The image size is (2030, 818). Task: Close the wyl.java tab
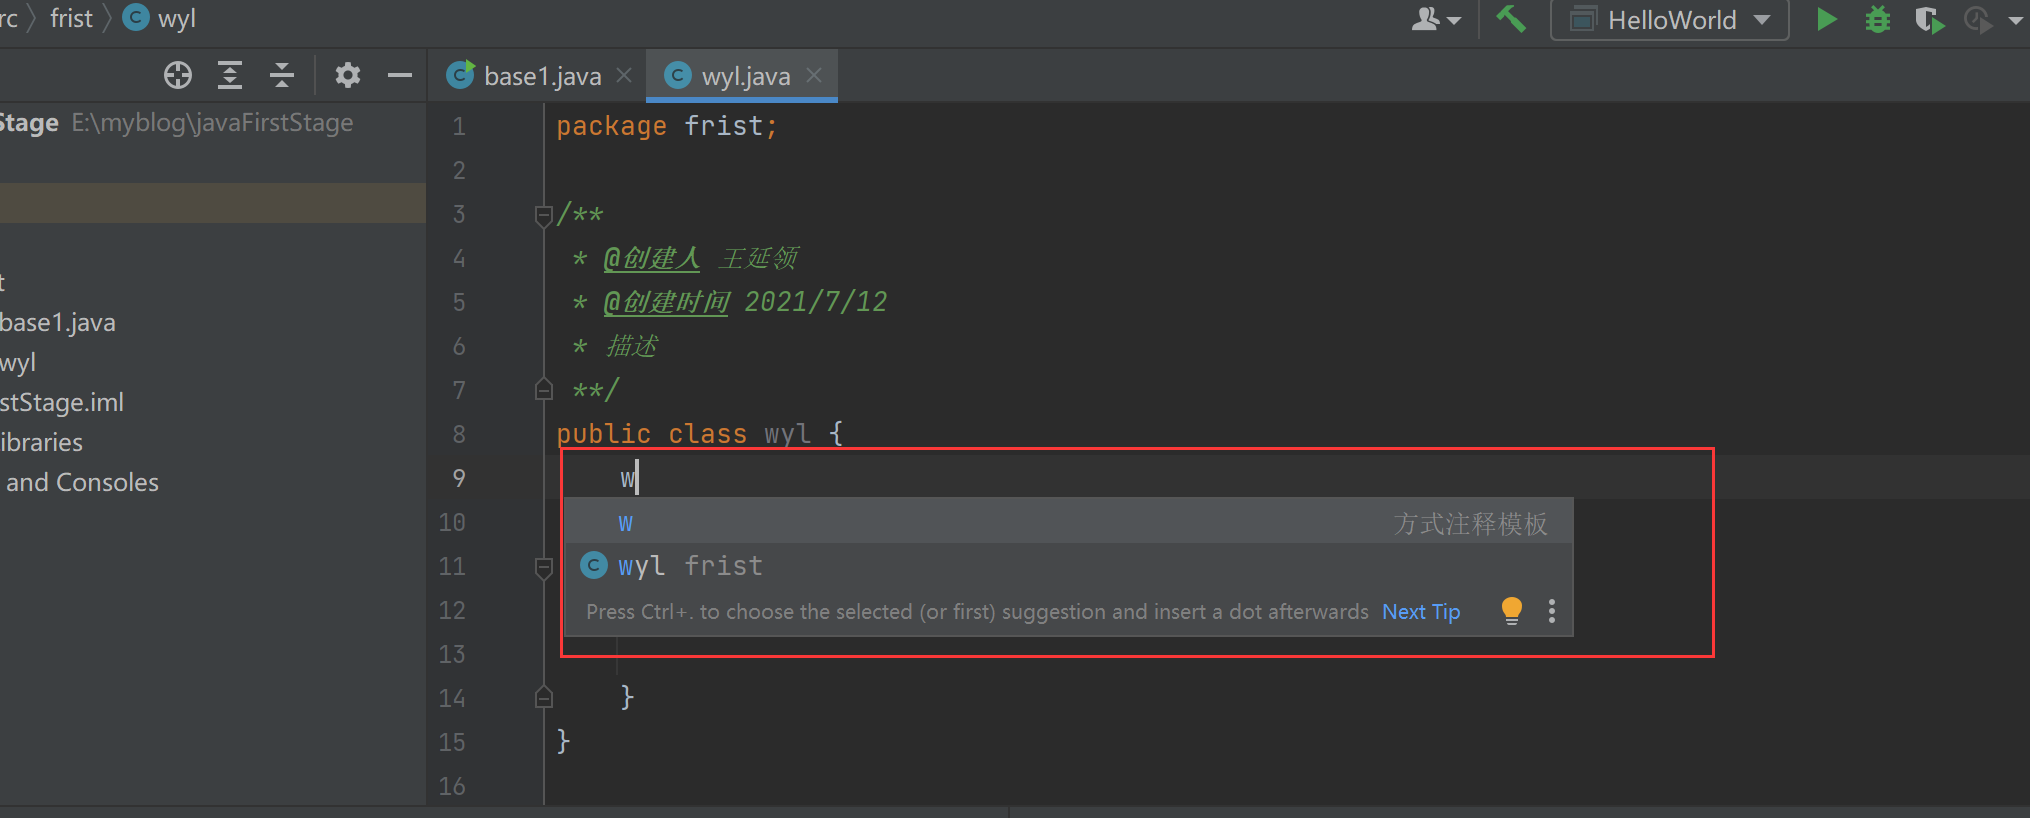(814, 75)
